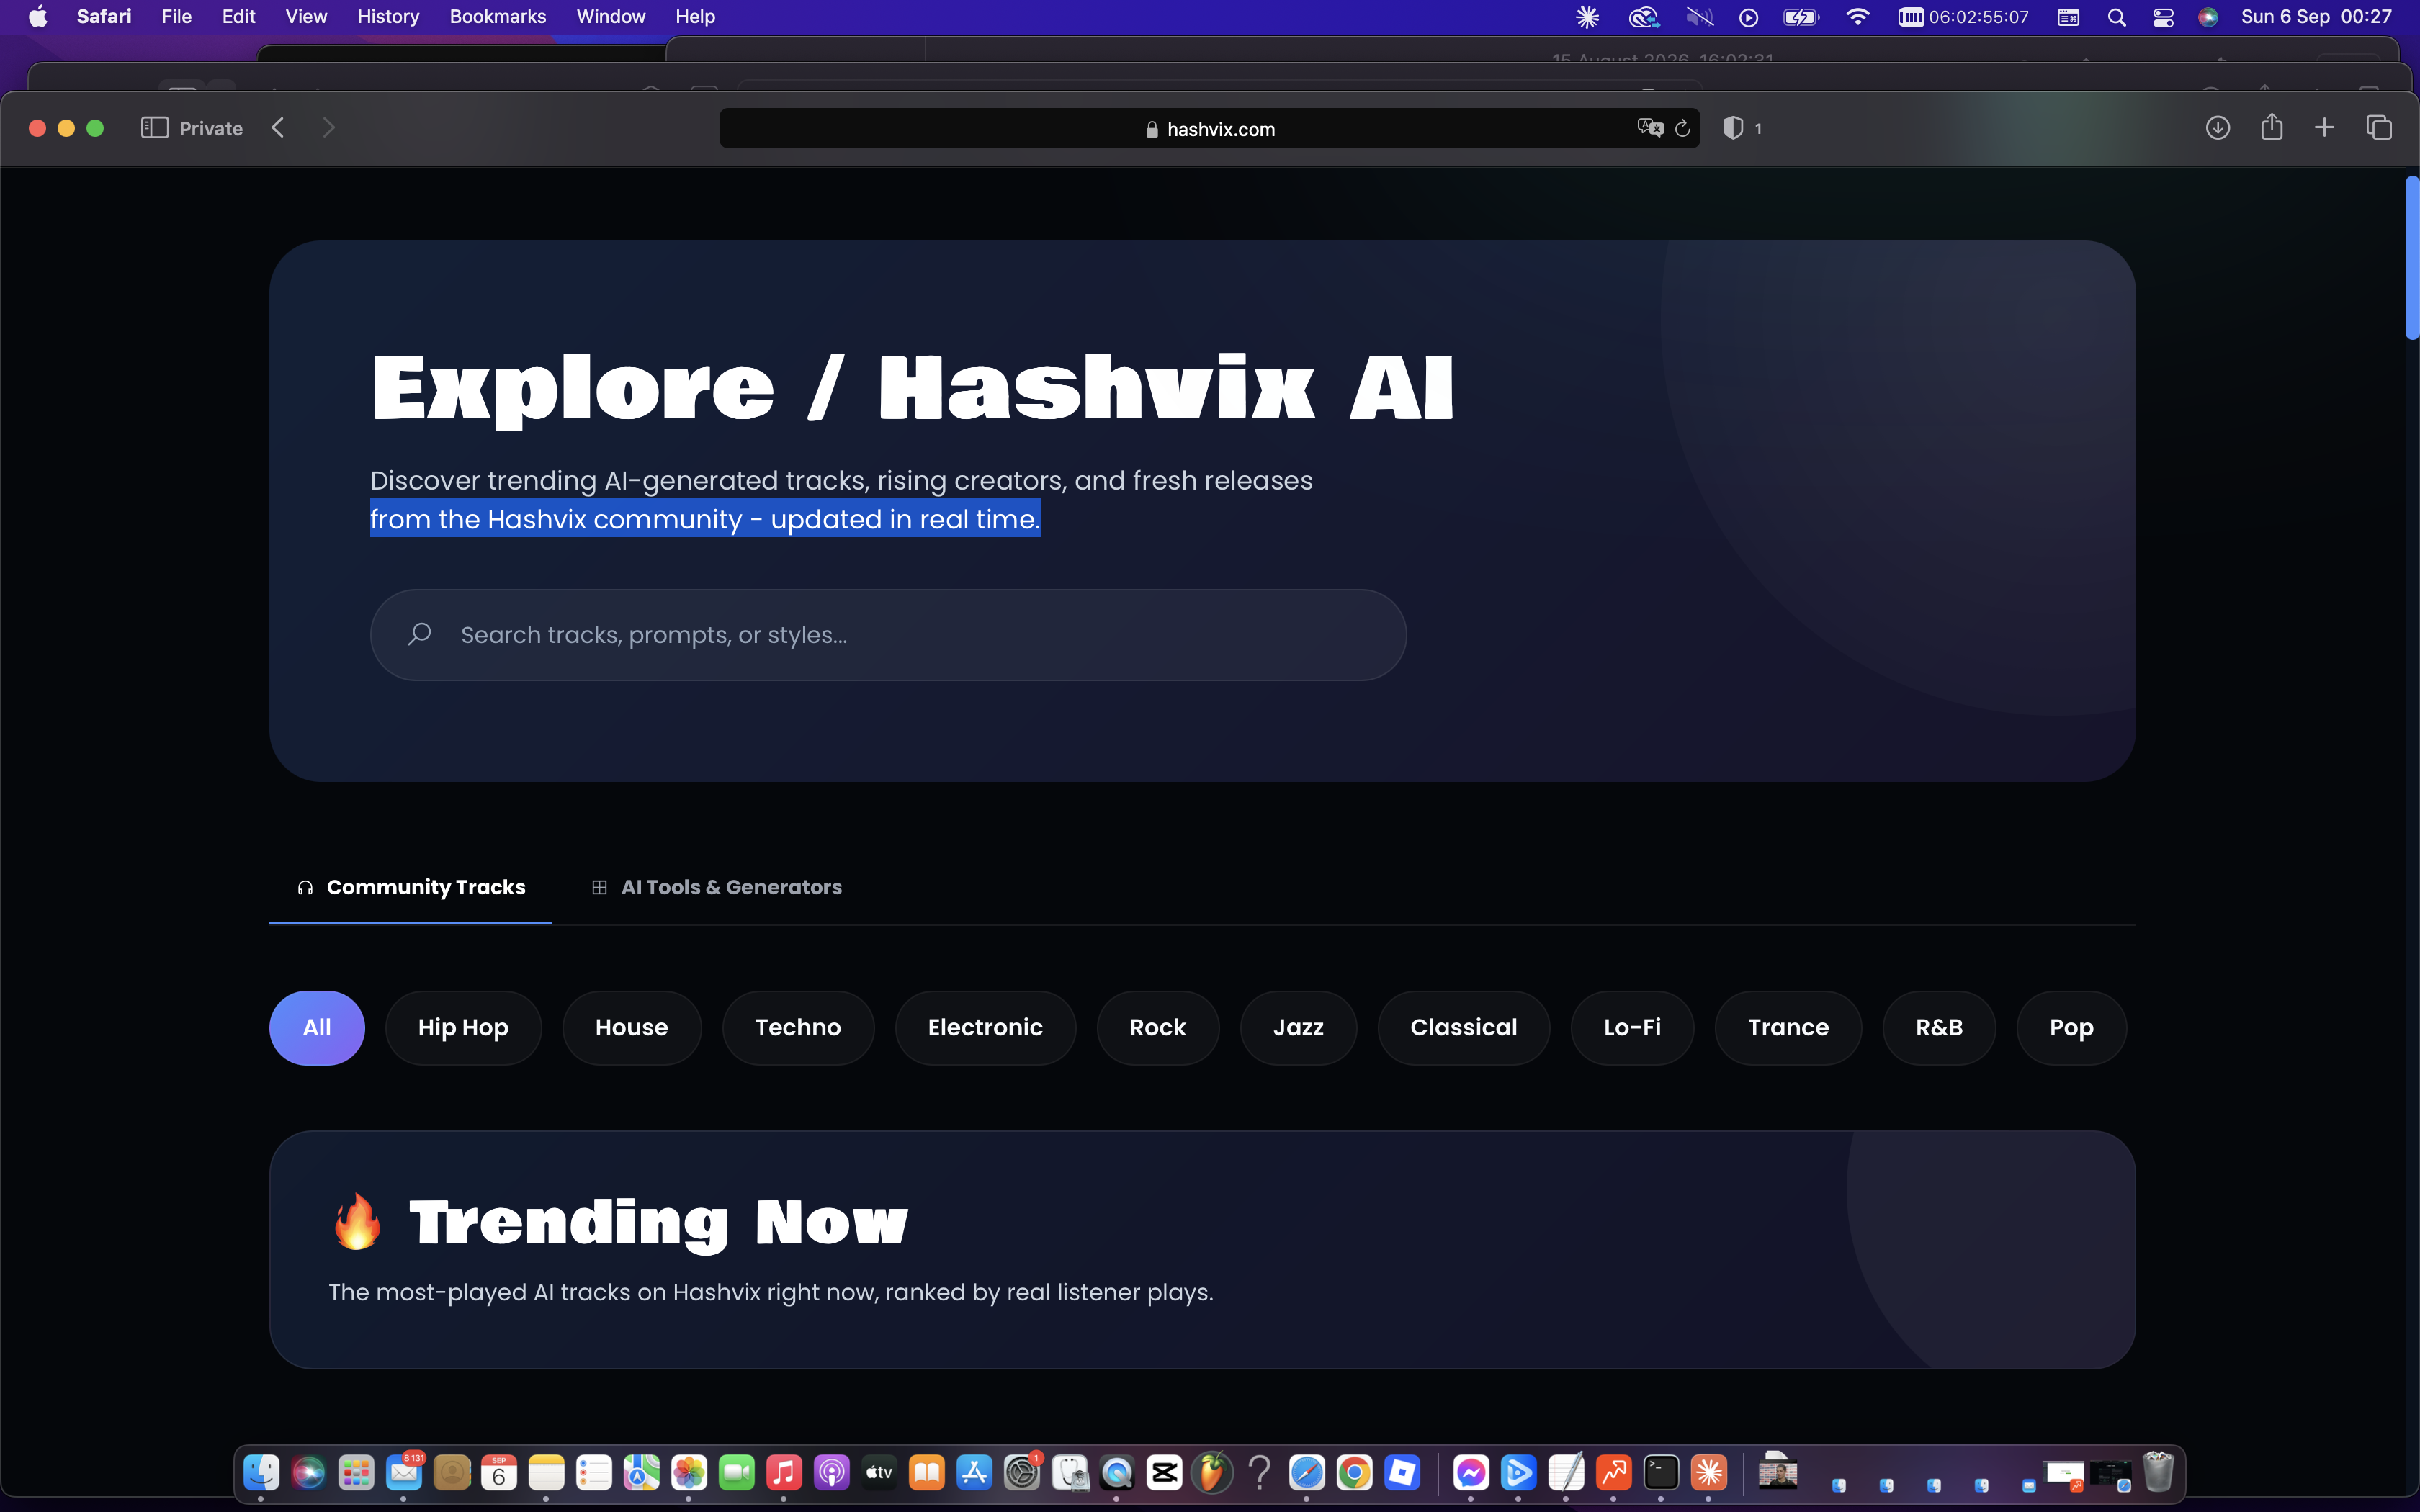2420x1512 pixels.
Task: Click the forward navigation arrow
Action: click(x=328, y=128)
